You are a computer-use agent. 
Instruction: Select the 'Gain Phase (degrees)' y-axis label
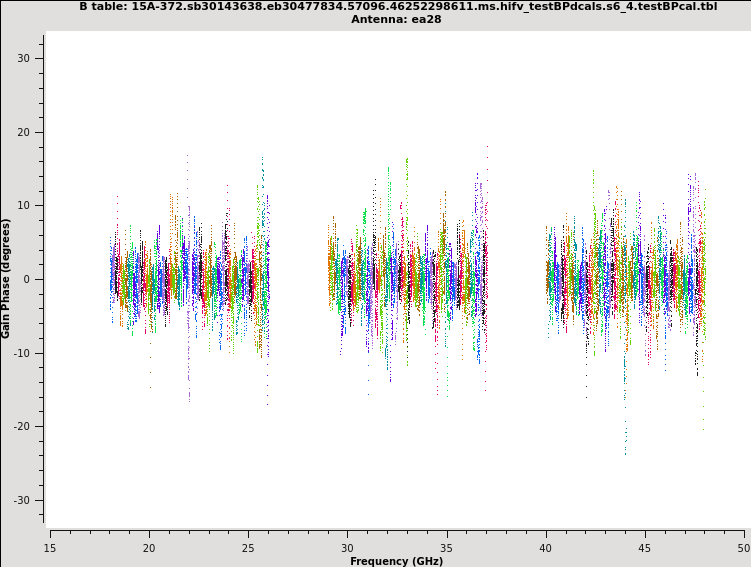tap(7, 278)
